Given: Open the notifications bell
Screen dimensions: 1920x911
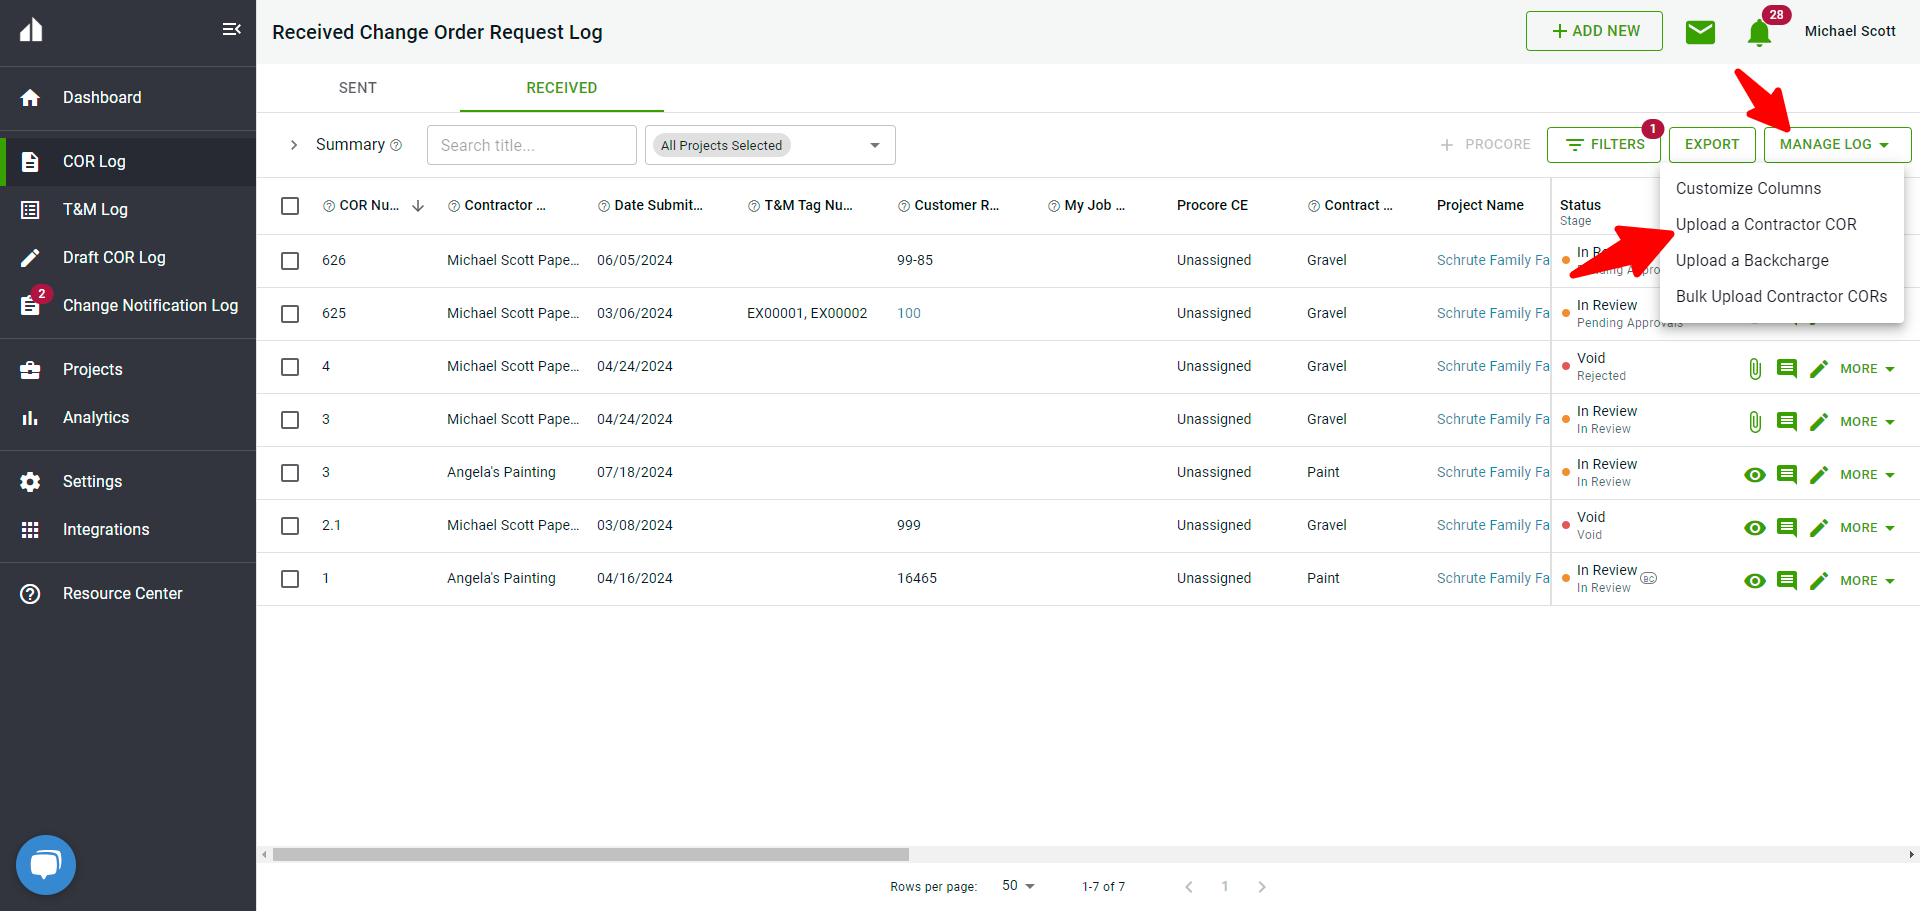Looking at the screenshot, I should point(1760,33).
